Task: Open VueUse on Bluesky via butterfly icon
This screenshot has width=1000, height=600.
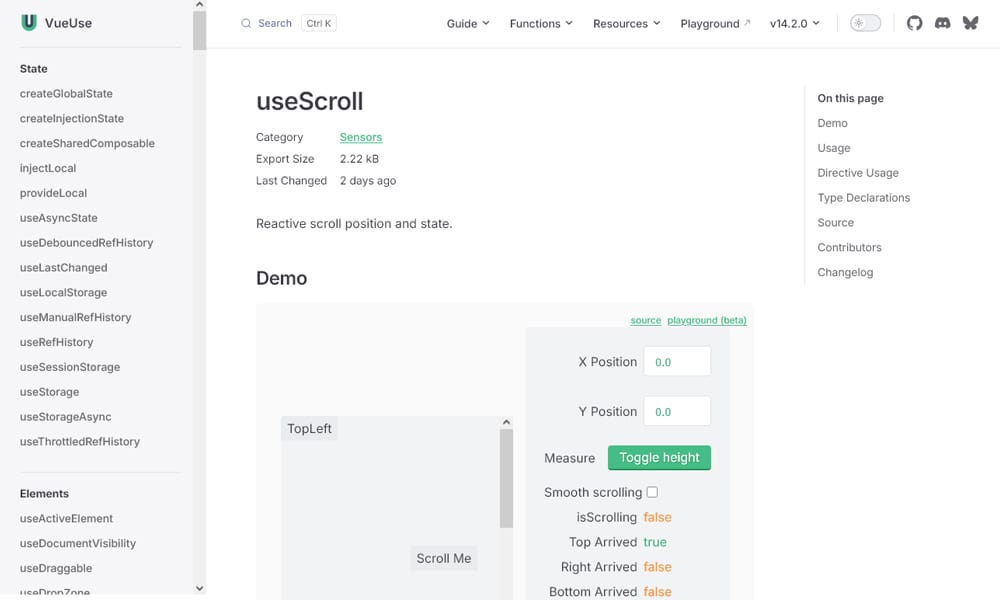Action: tap(970, 22)
